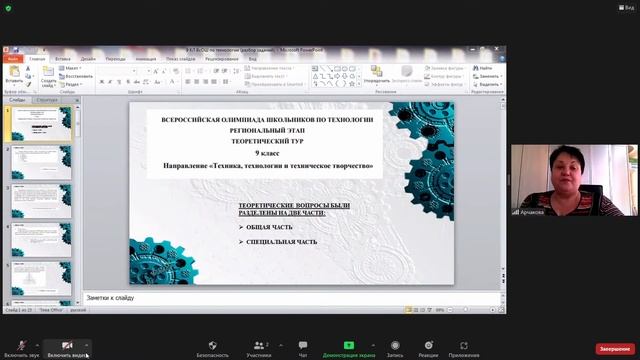640x360 pixels.
Task: Open the Макет layout dropdown
Action: tap(70, 68)
